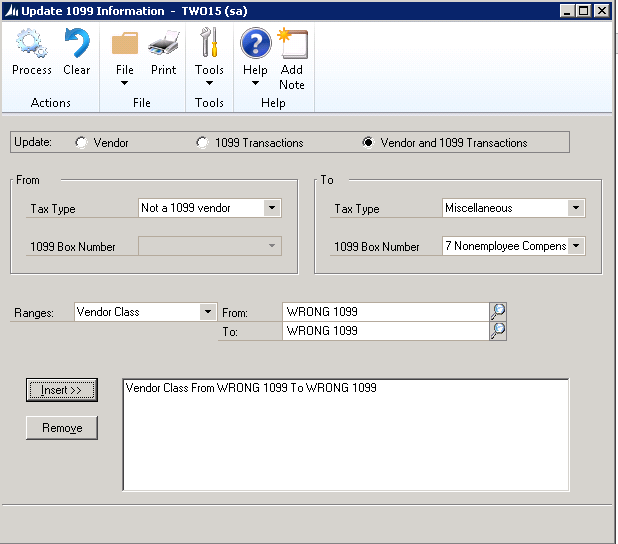Select the Vendor update radio option
Viewport: 618px width, 544px height.
pyautogui.click(x=81, y=143)
